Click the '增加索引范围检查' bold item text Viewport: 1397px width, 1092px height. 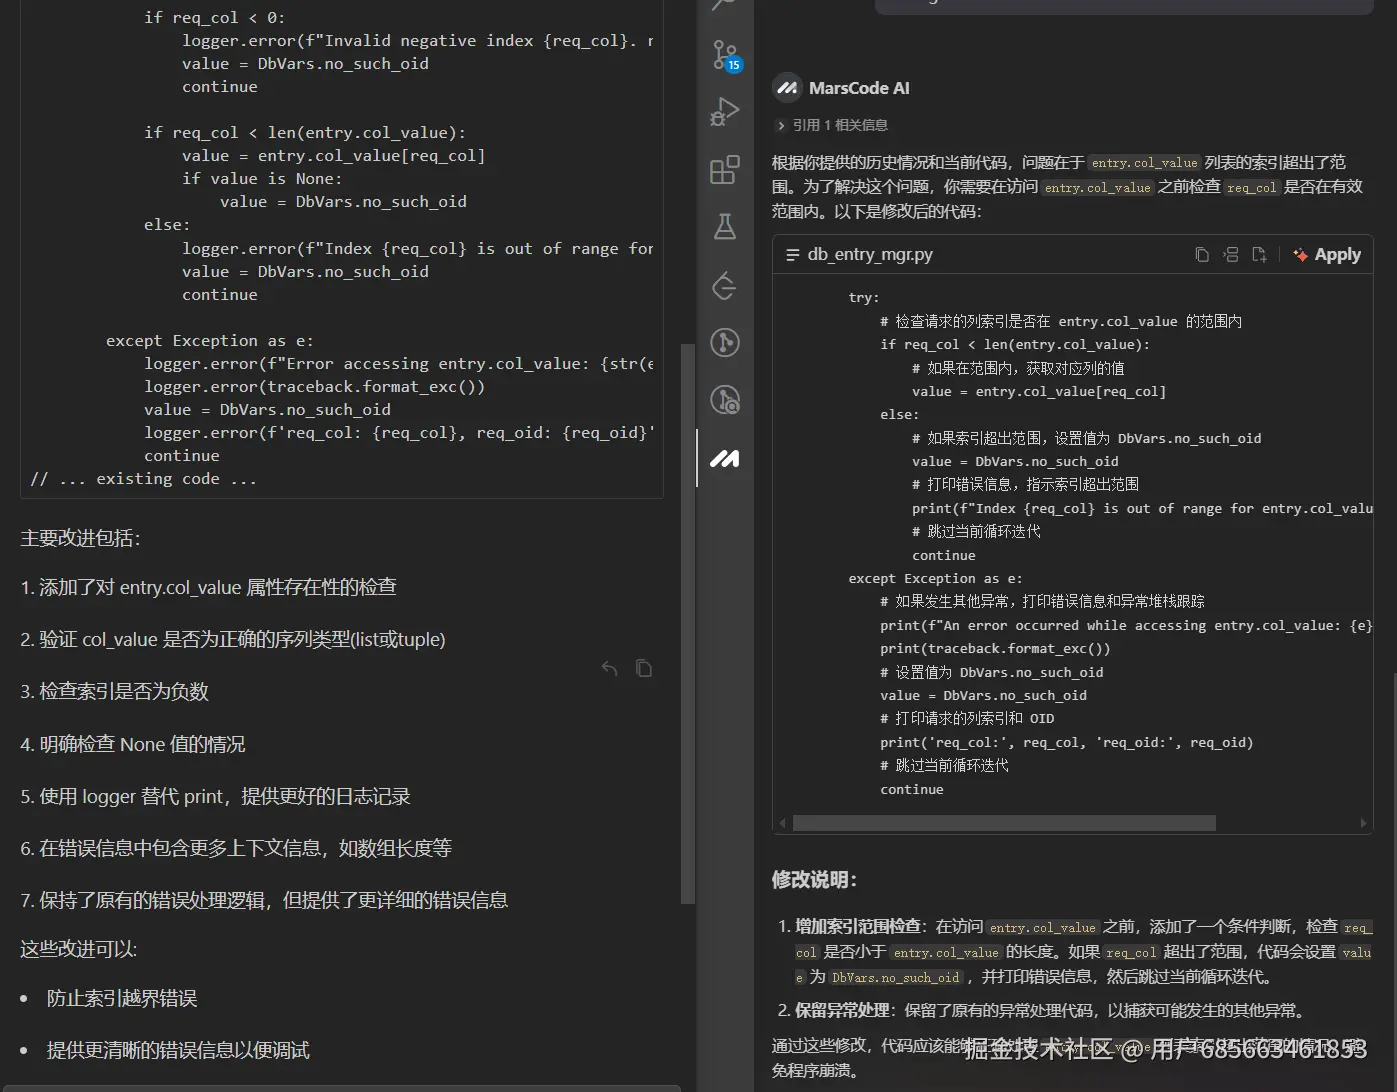tap(858, 926)
